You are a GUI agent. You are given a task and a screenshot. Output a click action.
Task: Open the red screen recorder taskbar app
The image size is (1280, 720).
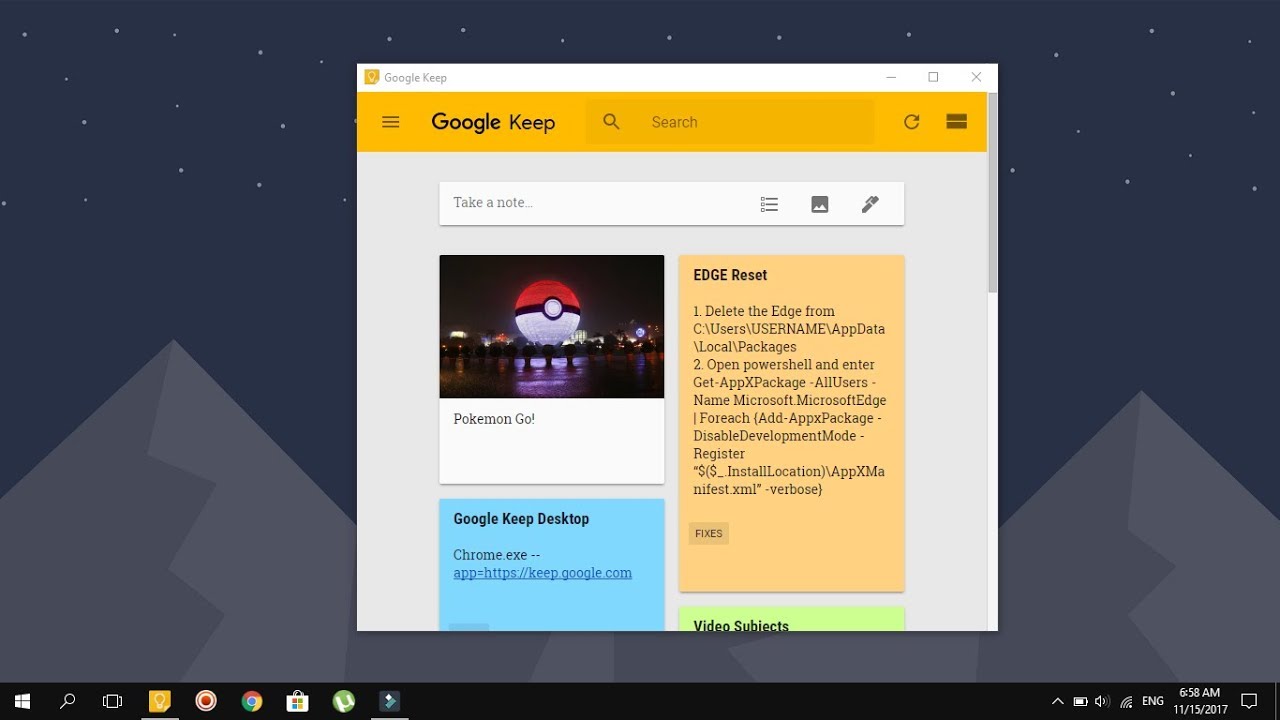206,701
